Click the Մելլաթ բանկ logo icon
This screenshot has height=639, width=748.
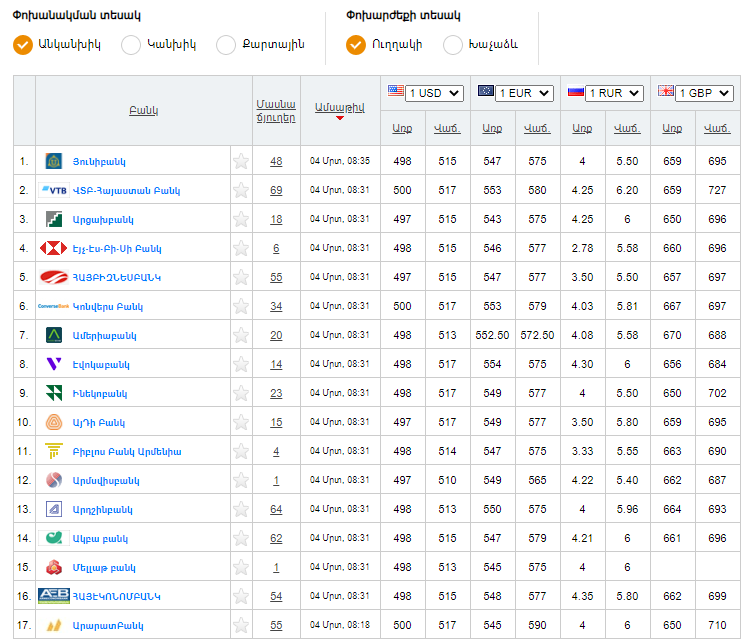coord(54,567)
